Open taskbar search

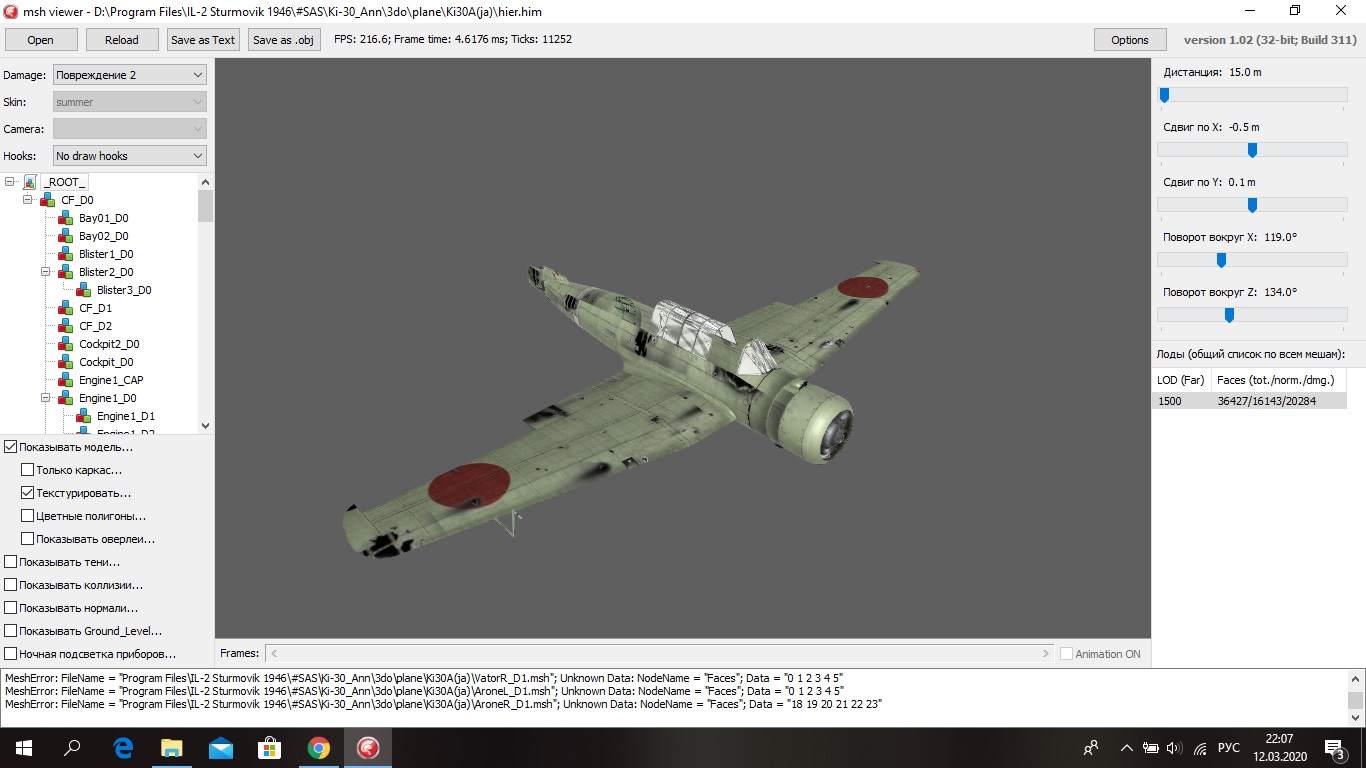(72, 748)
